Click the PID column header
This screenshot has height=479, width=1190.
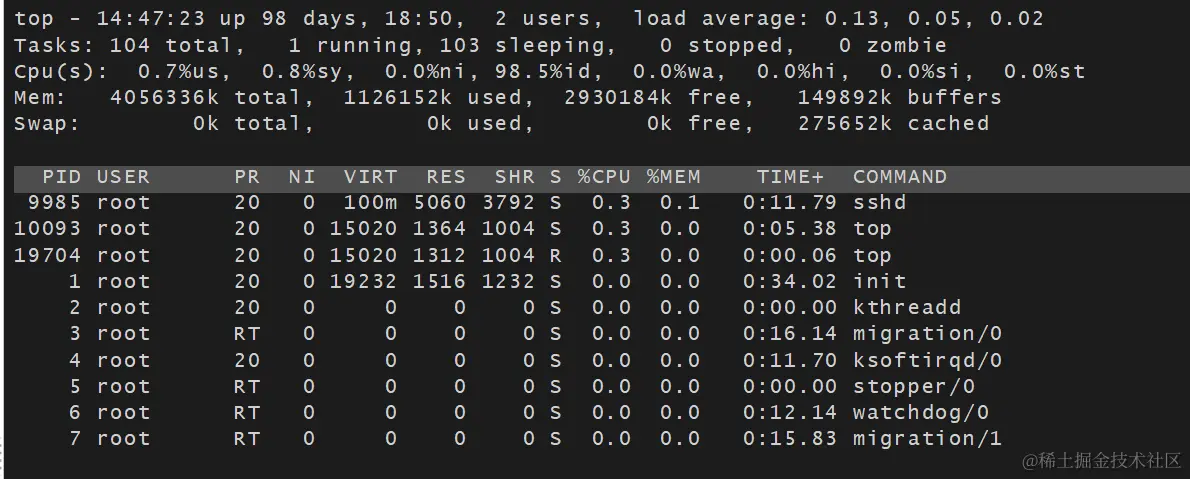(61, 178)
